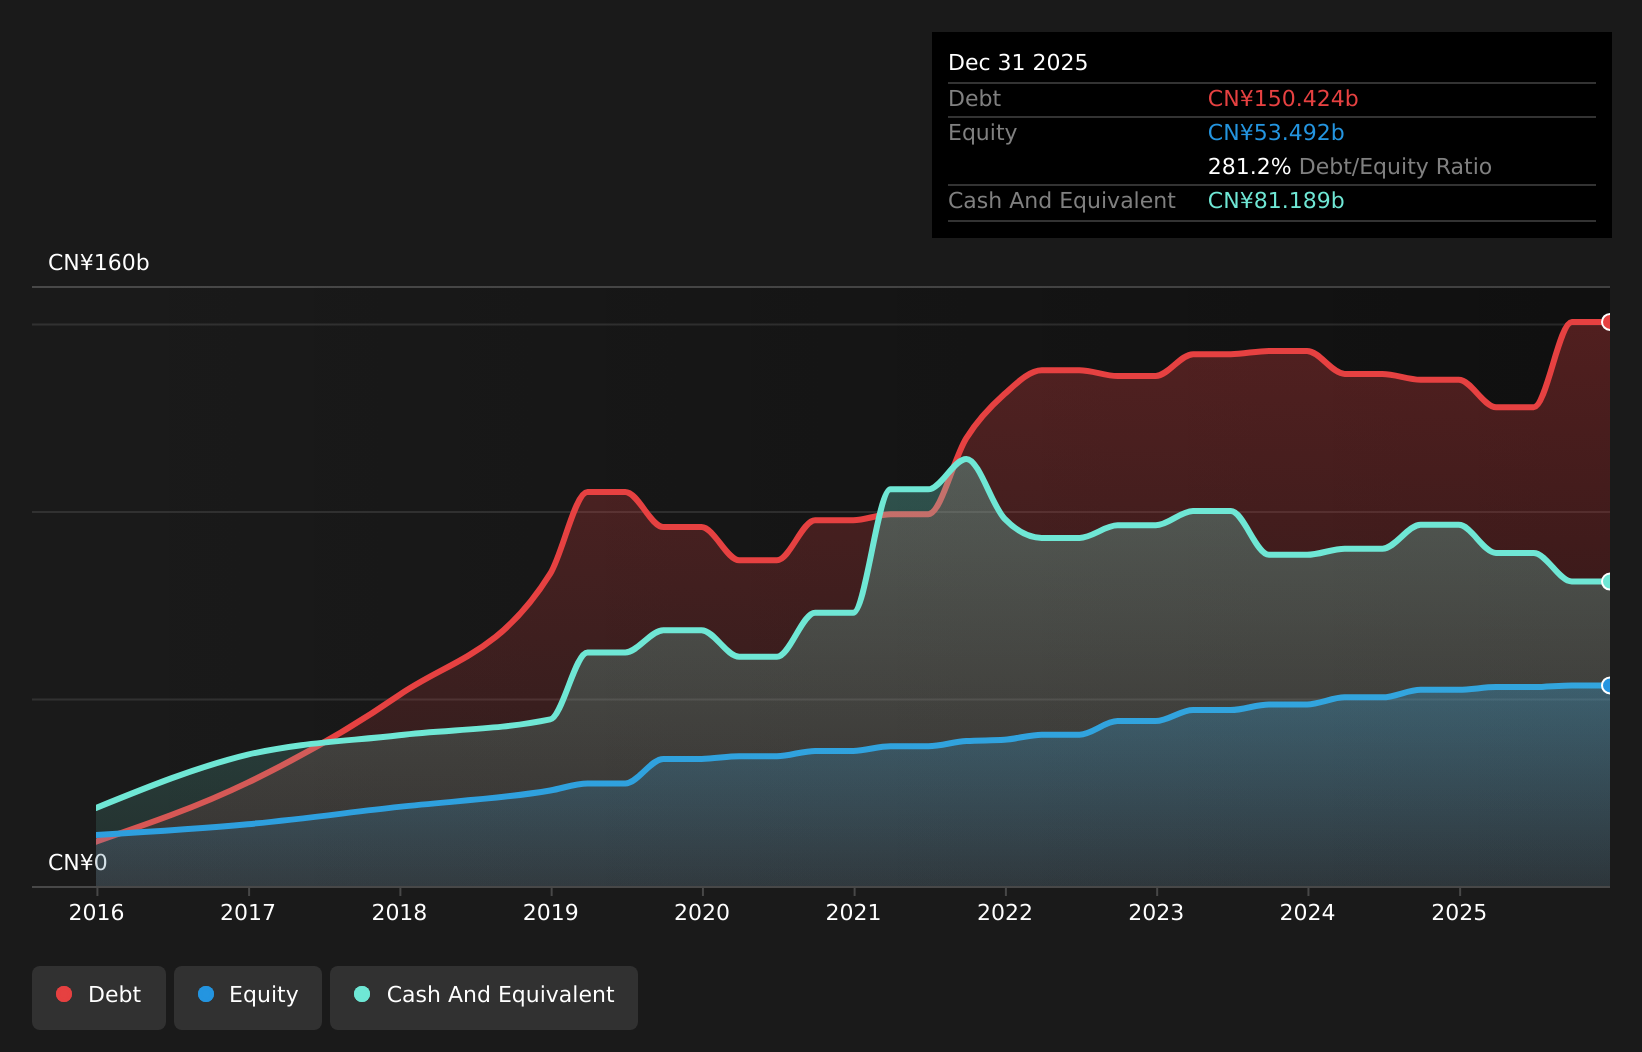Screen dimensions: 1642x1052
Task: Click the 2024 x-axis label
Action: click(x=1308, y=913)
